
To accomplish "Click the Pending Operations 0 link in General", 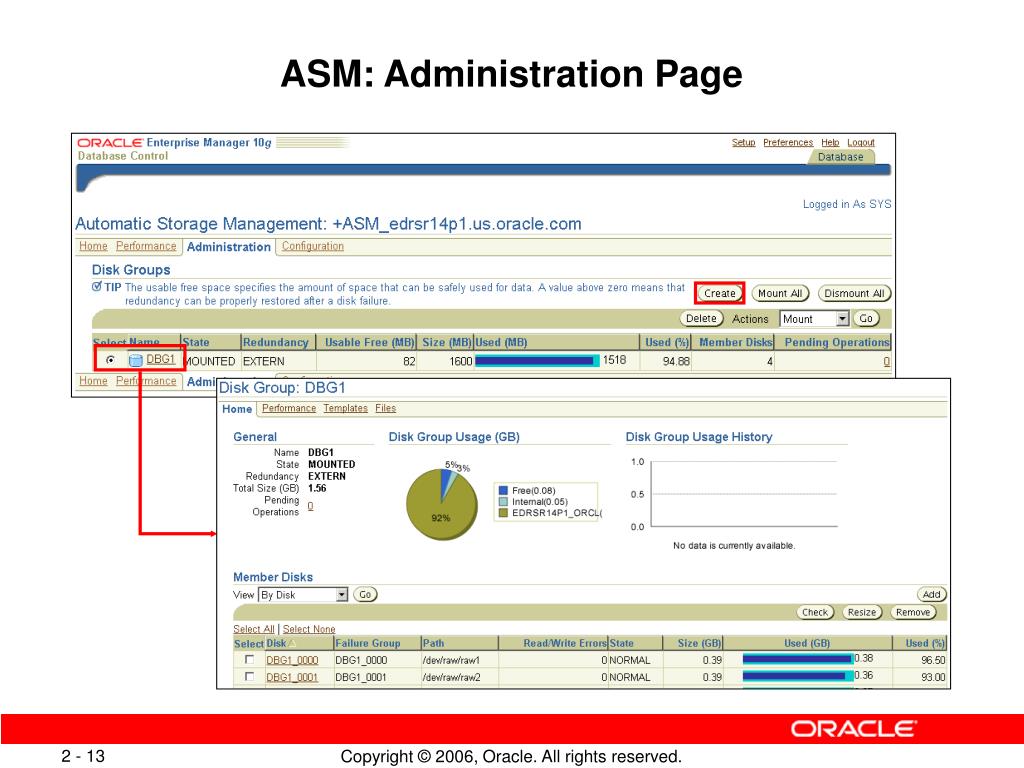I will pyautogui.click(x=310, y=505).
